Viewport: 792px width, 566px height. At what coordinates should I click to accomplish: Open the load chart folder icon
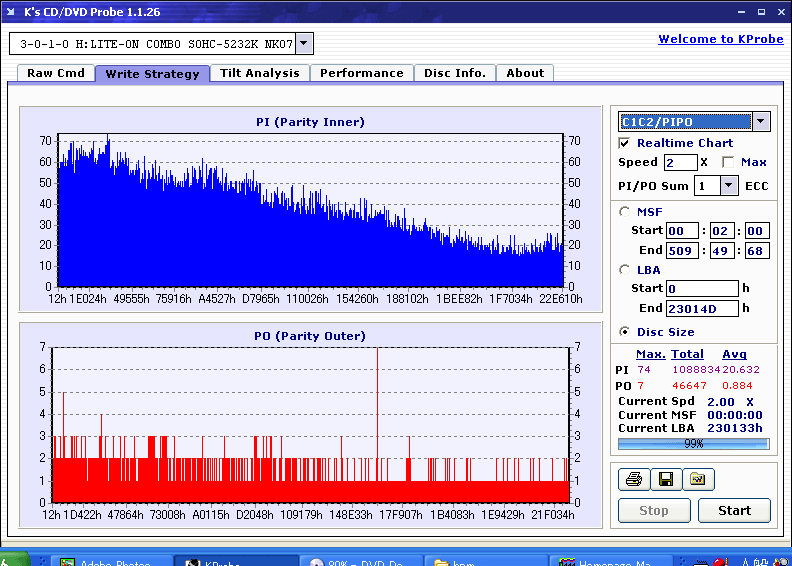pos(697,480)
